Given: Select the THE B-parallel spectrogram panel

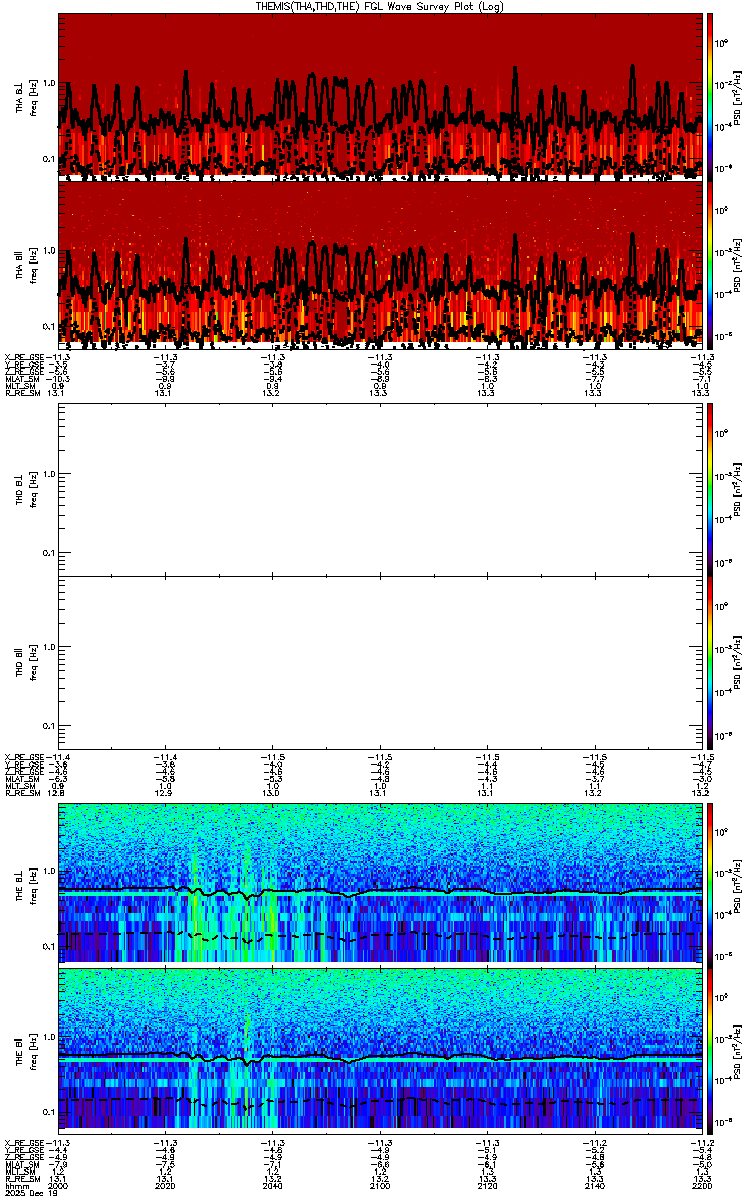Looking at the screenshot, I should tap(381, 1049).
